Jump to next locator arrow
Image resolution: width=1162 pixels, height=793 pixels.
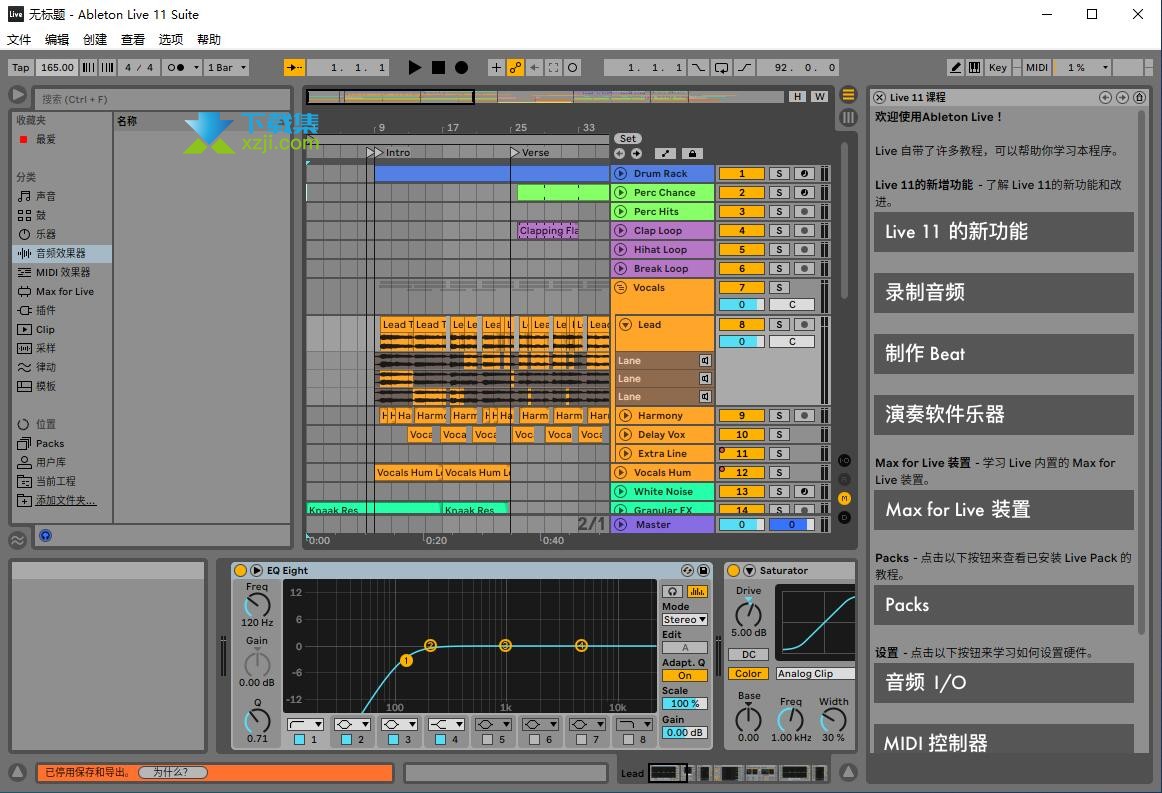(637, 153)
